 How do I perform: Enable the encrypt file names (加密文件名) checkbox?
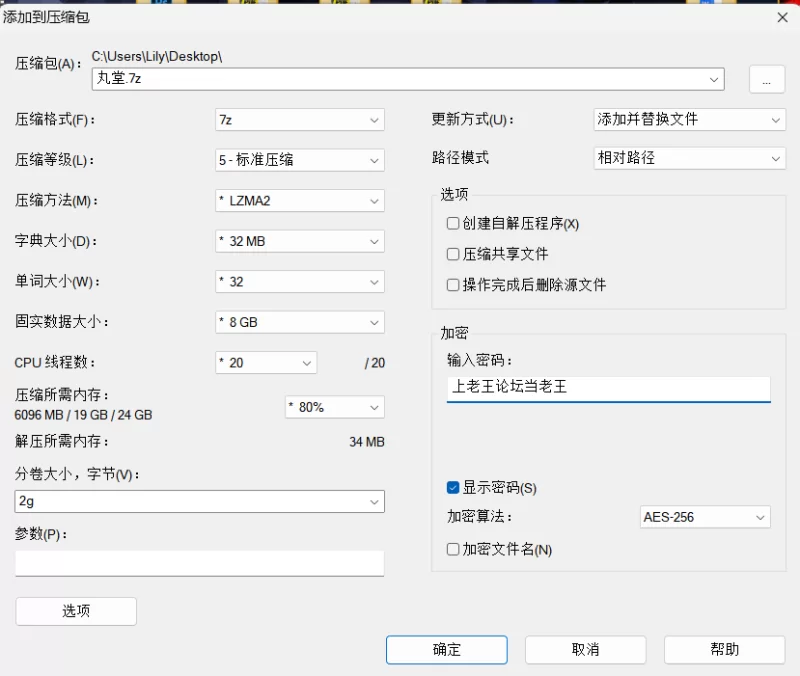(x=453, y=549)
